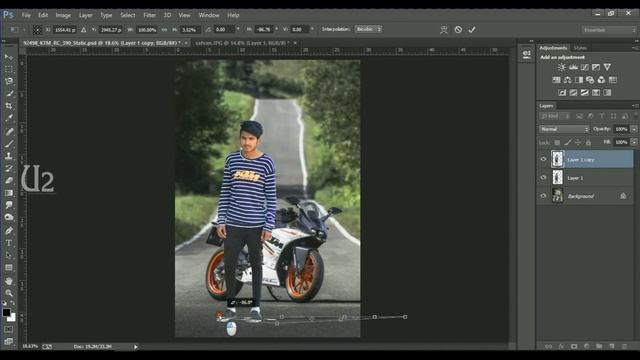Hide the Background layer eye
This screenshot has width=640, height=360.
[543, 196]
